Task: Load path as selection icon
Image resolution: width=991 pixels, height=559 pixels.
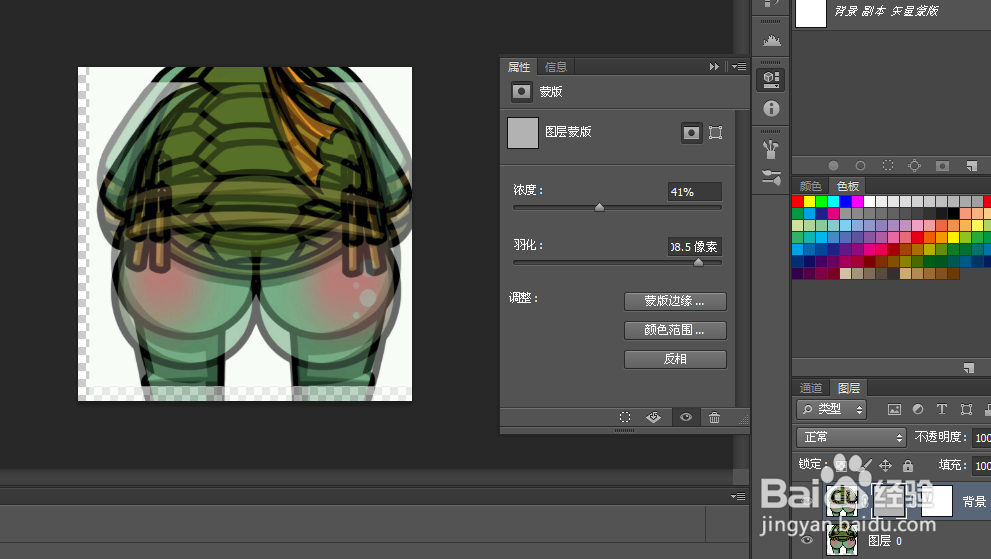Action: pyautogui.click(x=887, y=166)
